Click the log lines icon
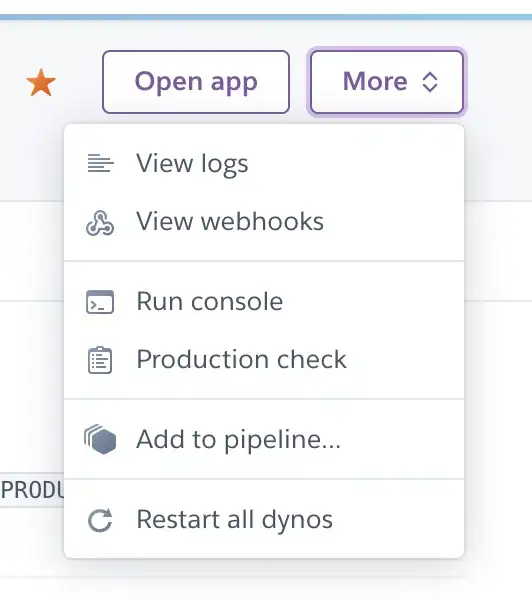 100,163
